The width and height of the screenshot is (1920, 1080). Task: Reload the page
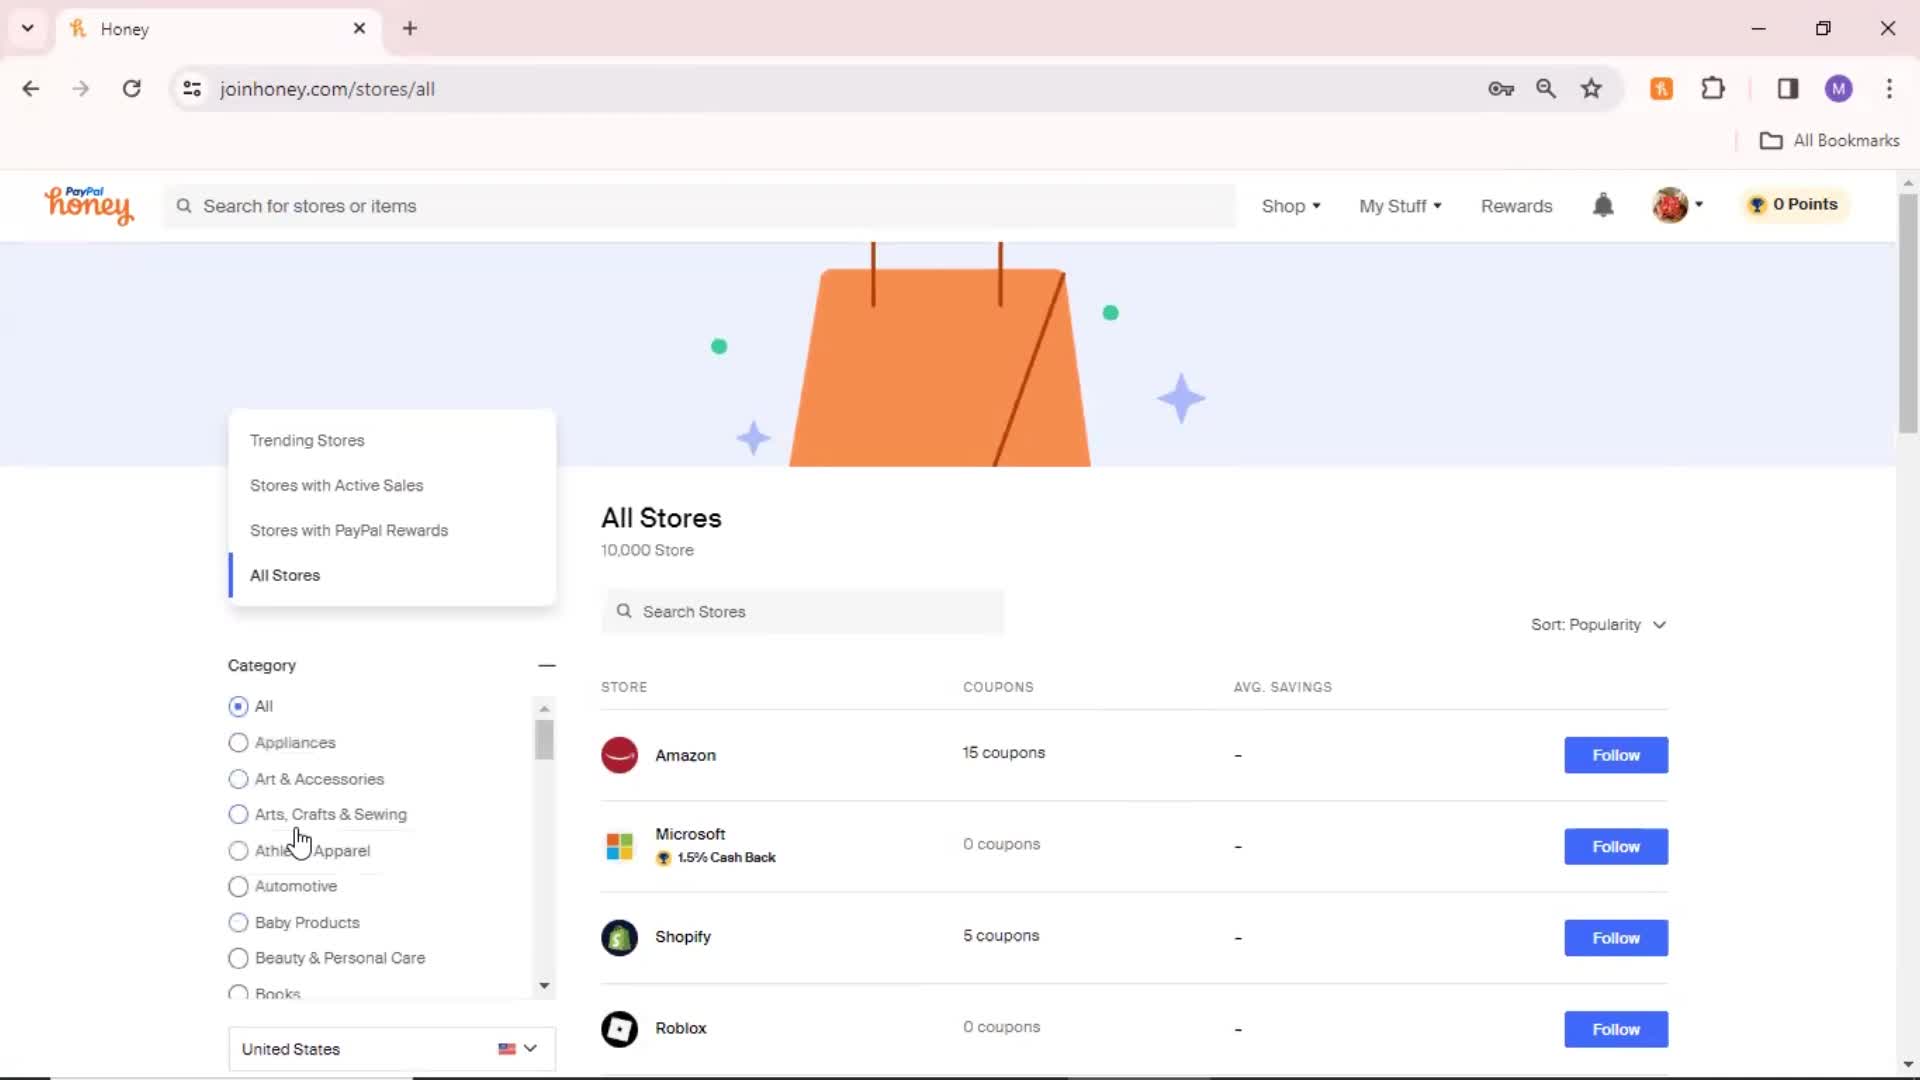click(x=131, y=89)
